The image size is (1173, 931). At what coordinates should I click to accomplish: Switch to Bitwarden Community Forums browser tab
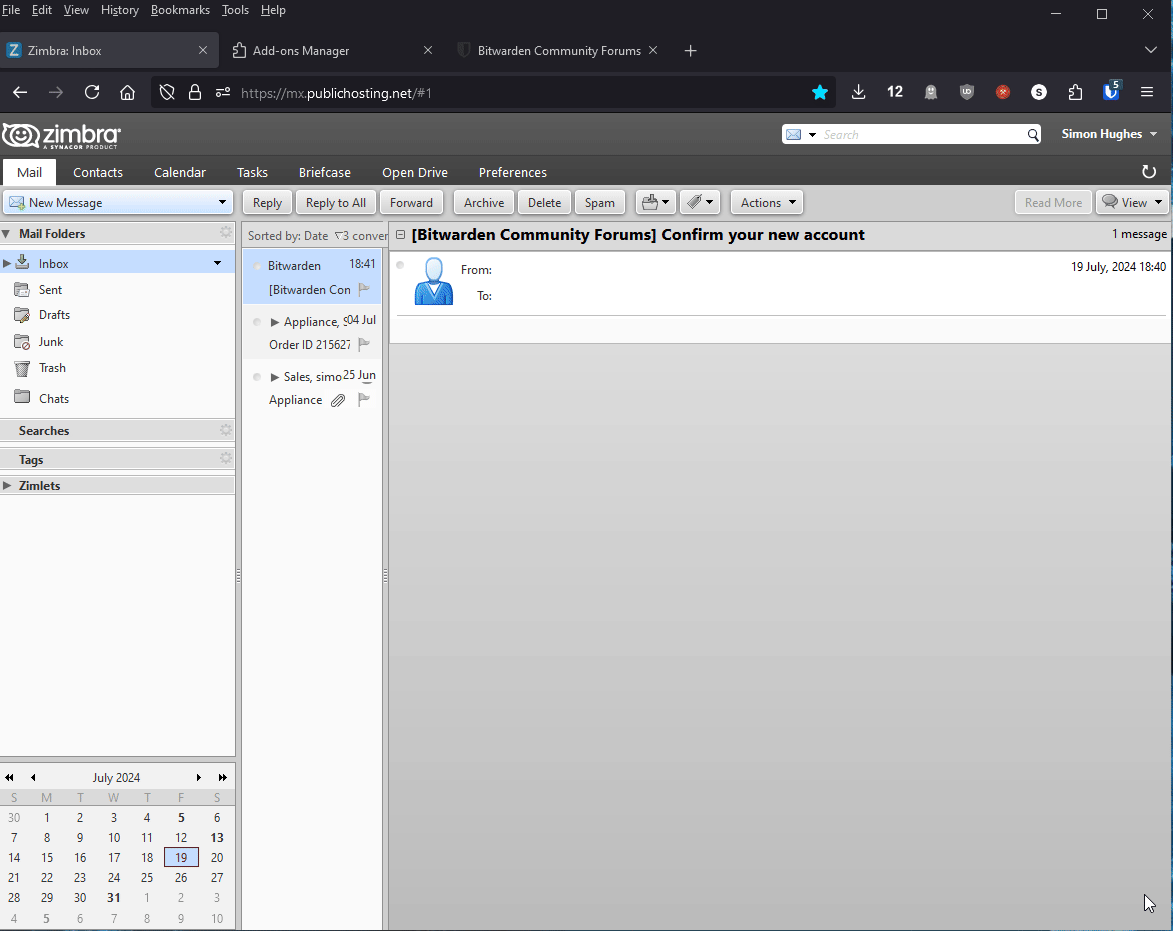559,51
